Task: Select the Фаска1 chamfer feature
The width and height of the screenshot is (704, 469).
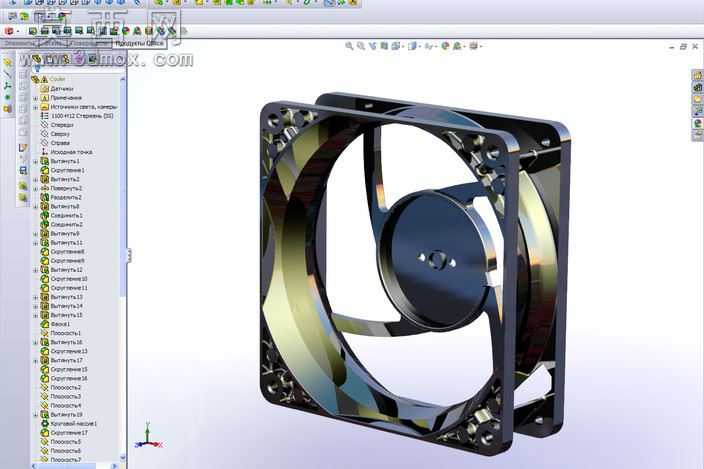Action: (x=56, y=324)
